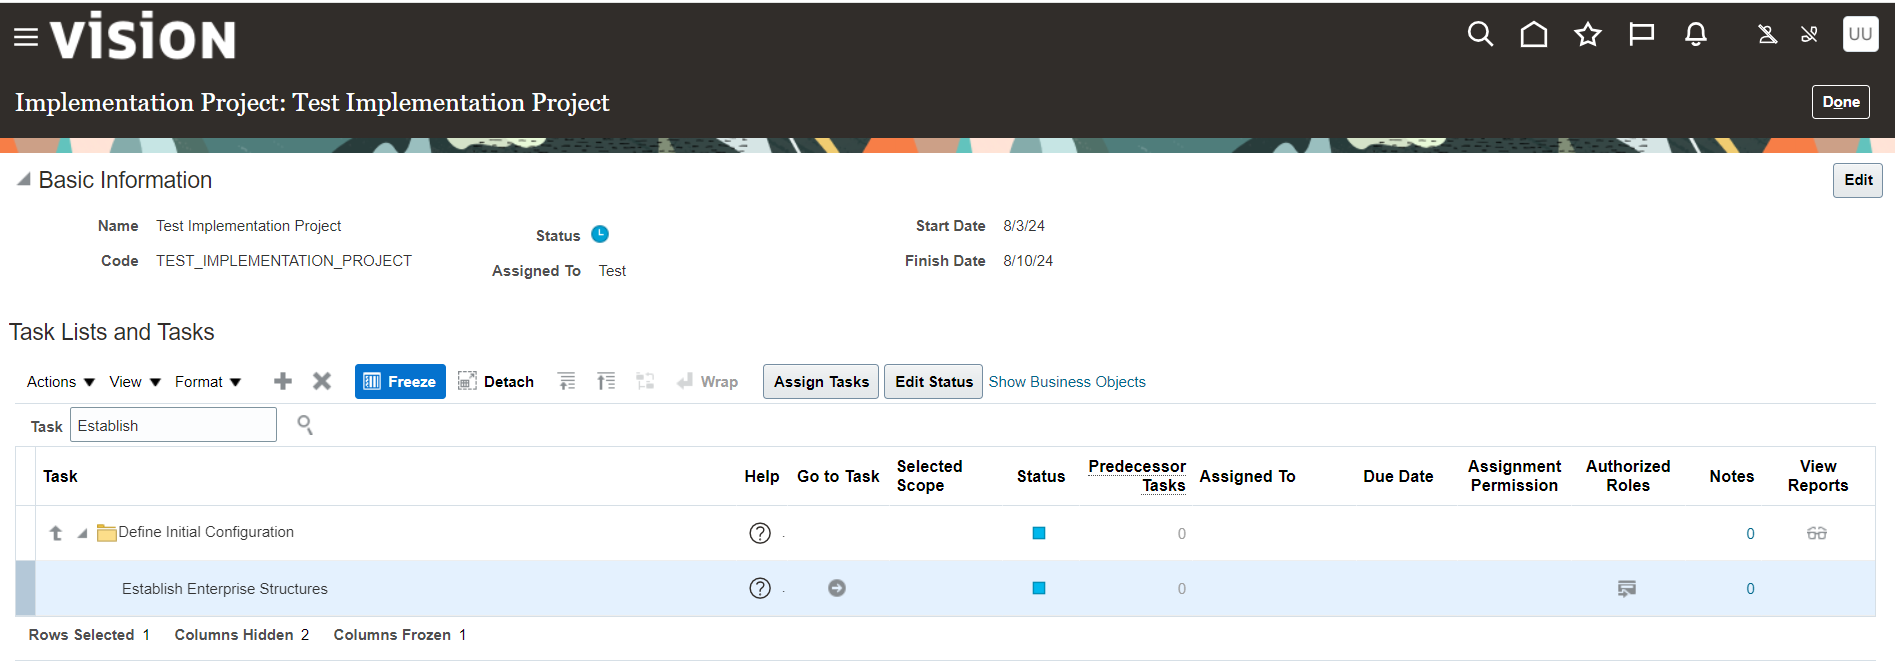The height and width of the screenshot is (666, 1895).
Task: Open the Format menu
Action: (207, 382)
